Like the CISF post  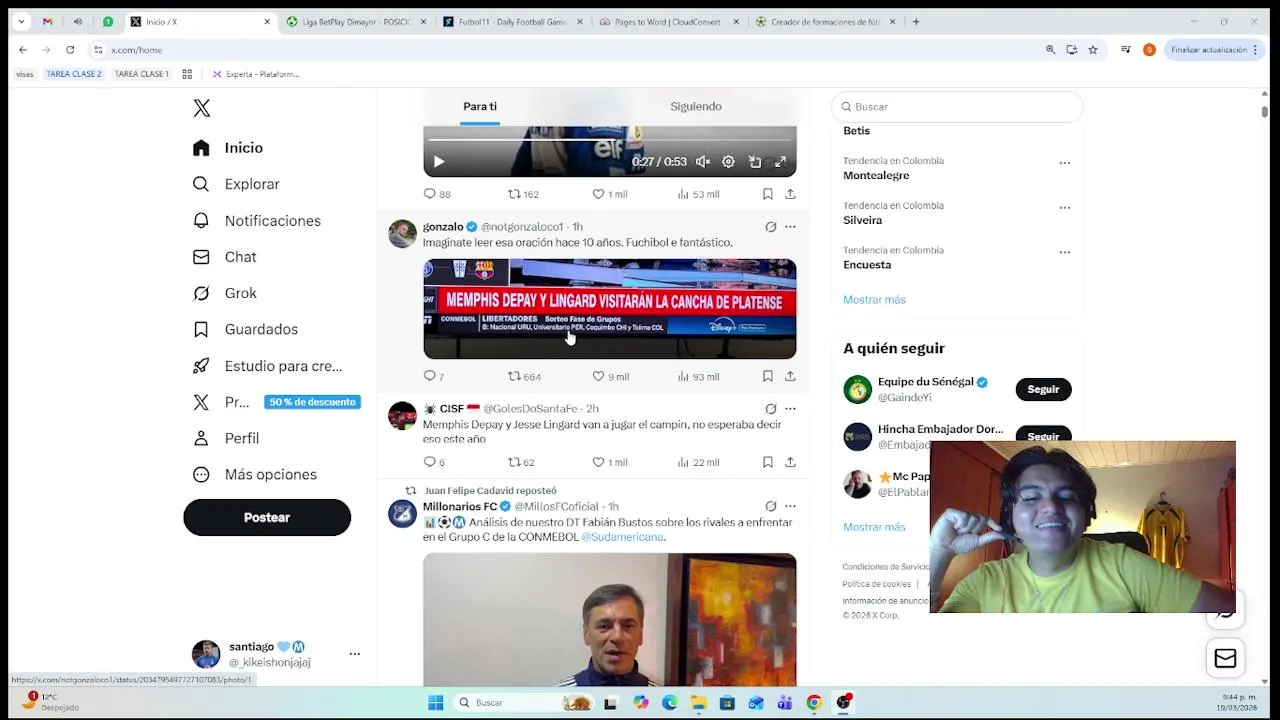[609, 462]
